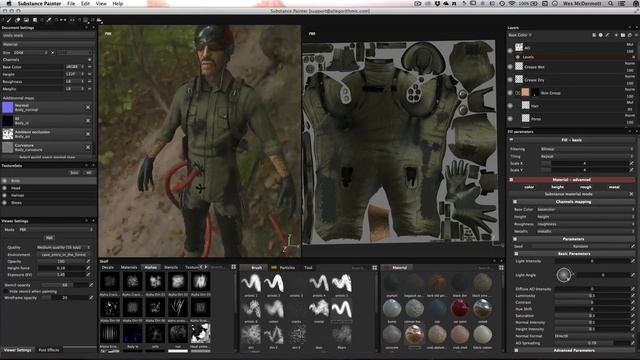
Task: Remove the Height channel with its minus icon
Action: (x=89, y=74)
